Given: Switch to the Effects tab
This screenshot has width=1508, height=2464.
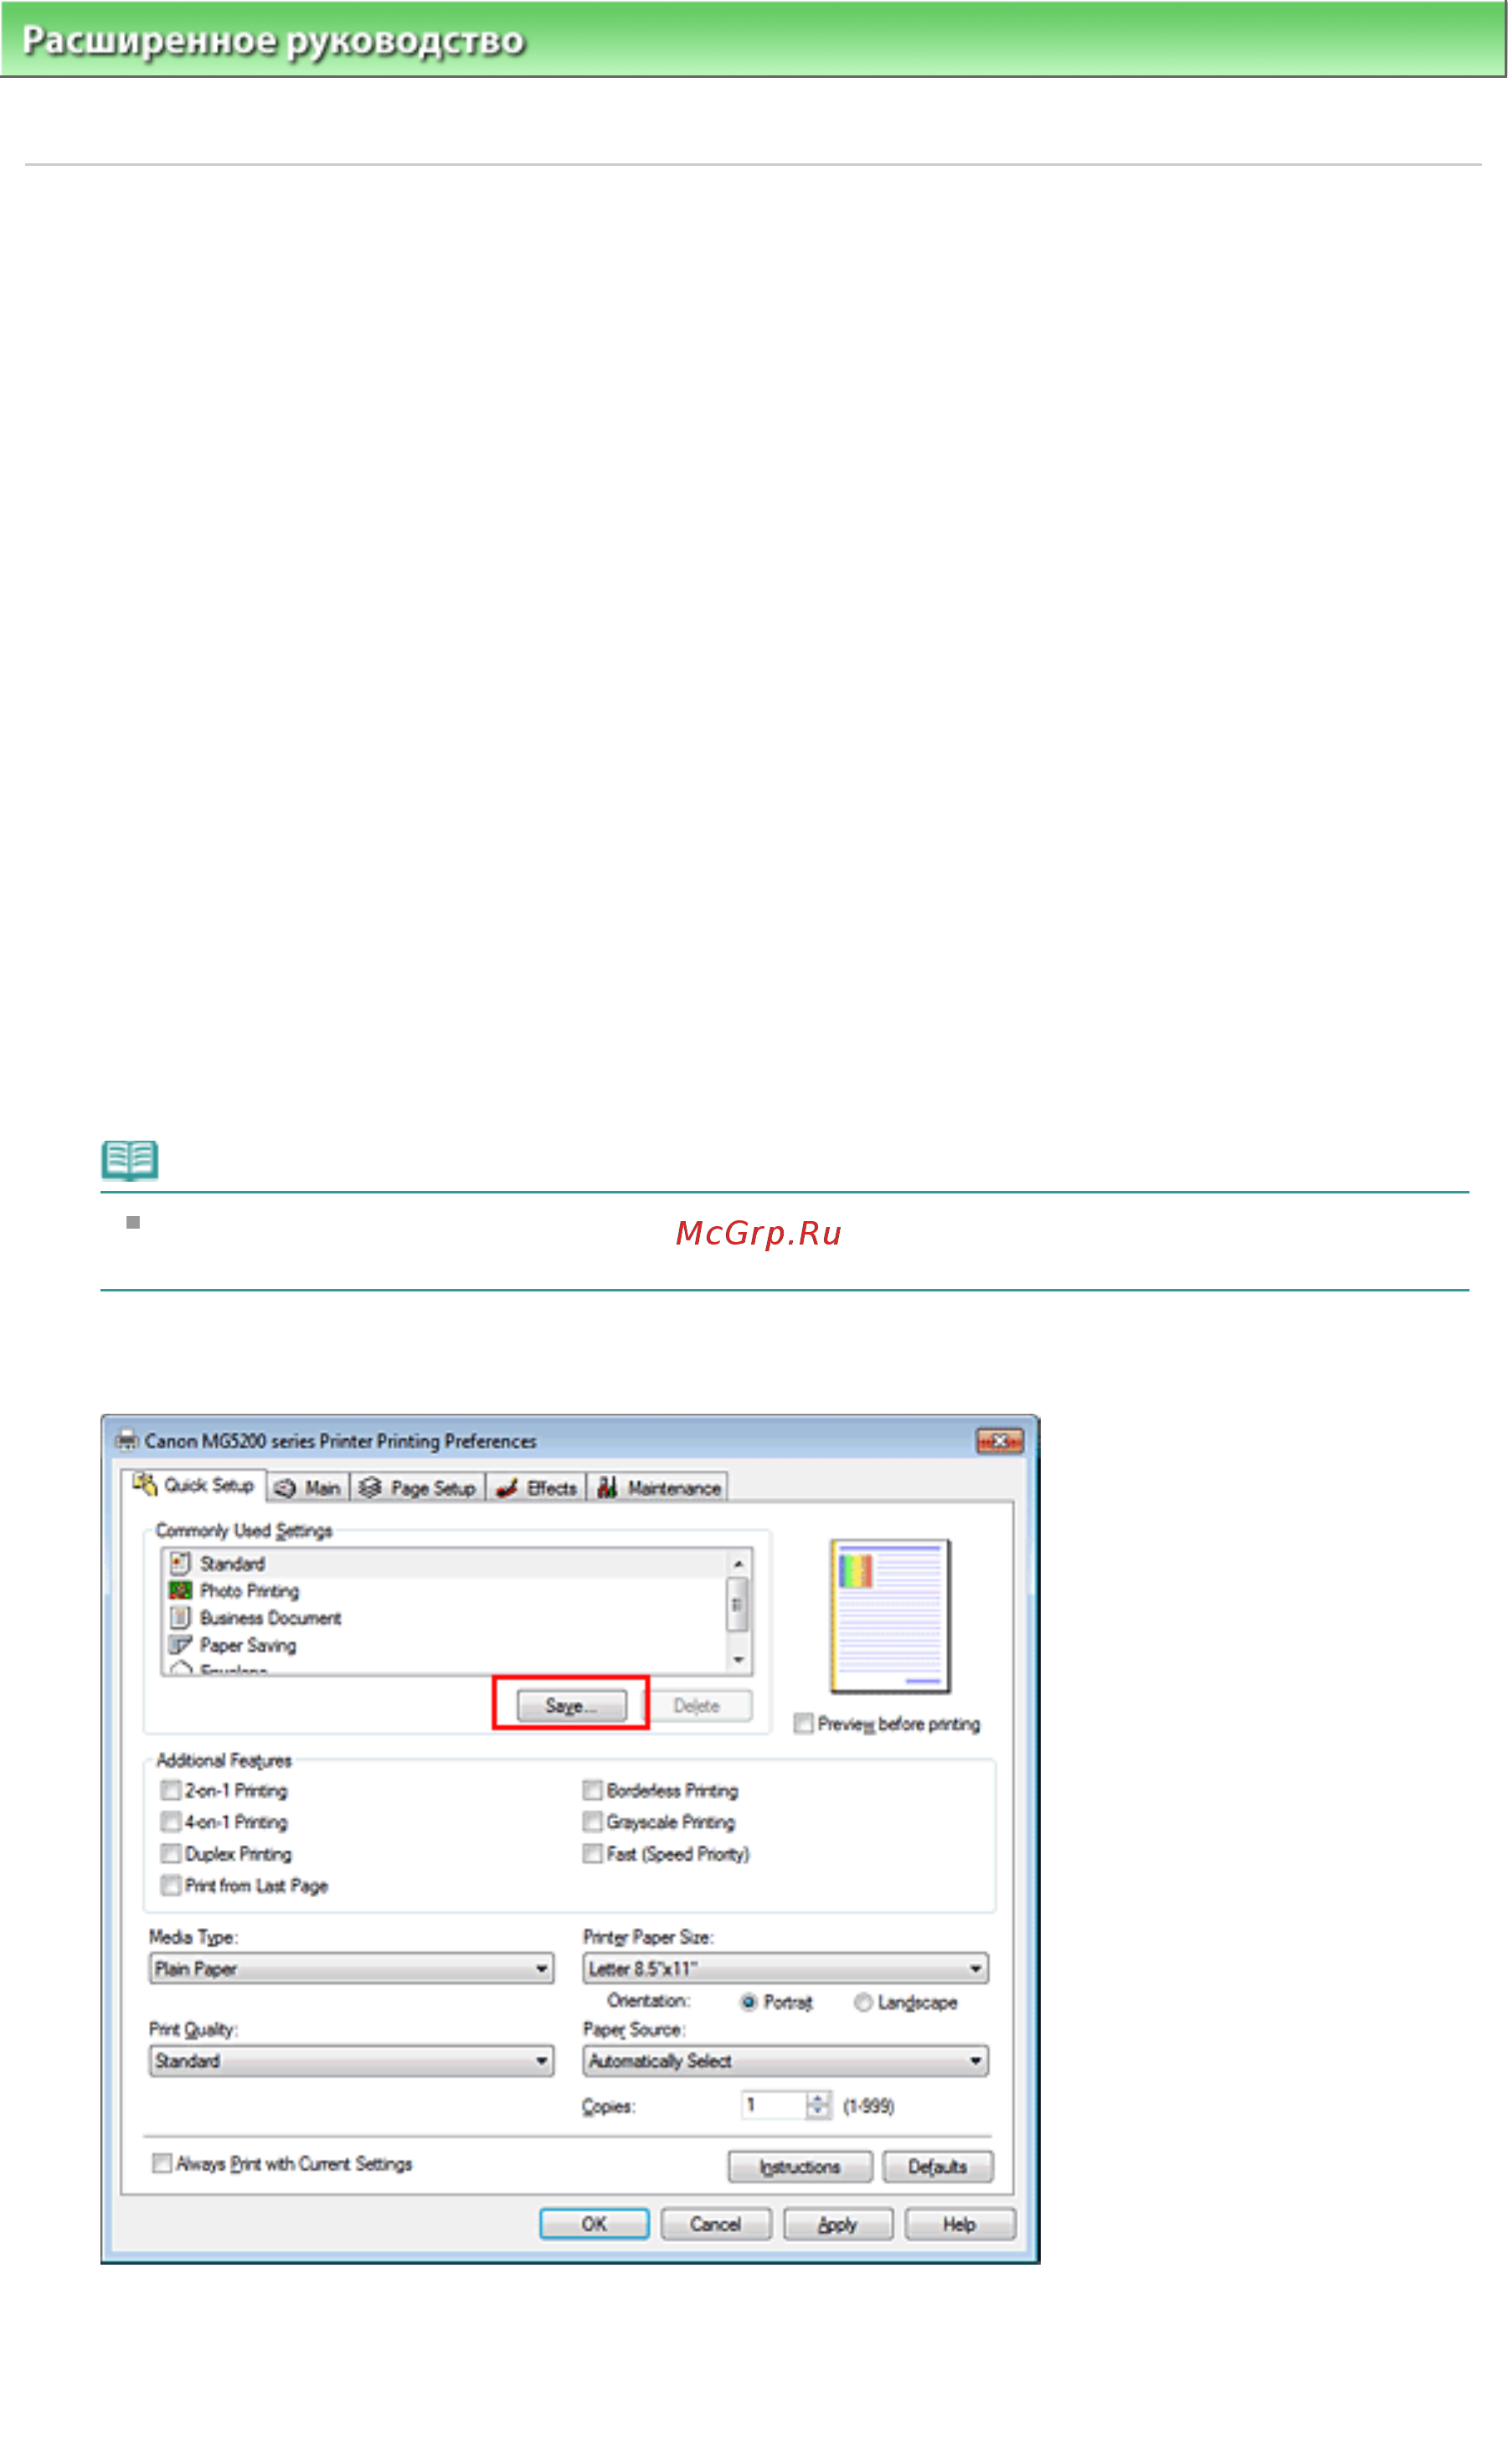Looking at the screenshot, I should pyautogui.click(x=537, y=1488).
